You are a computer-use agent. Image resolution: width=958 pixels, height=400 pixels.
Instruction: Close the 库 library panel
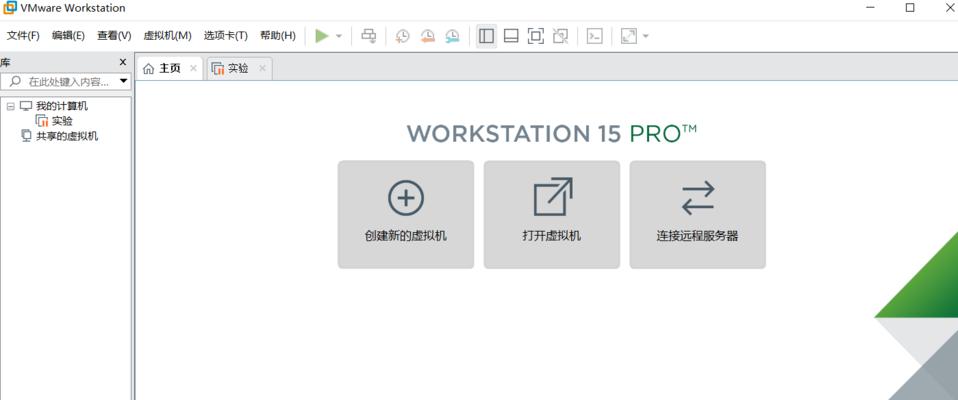pos(123,62)
